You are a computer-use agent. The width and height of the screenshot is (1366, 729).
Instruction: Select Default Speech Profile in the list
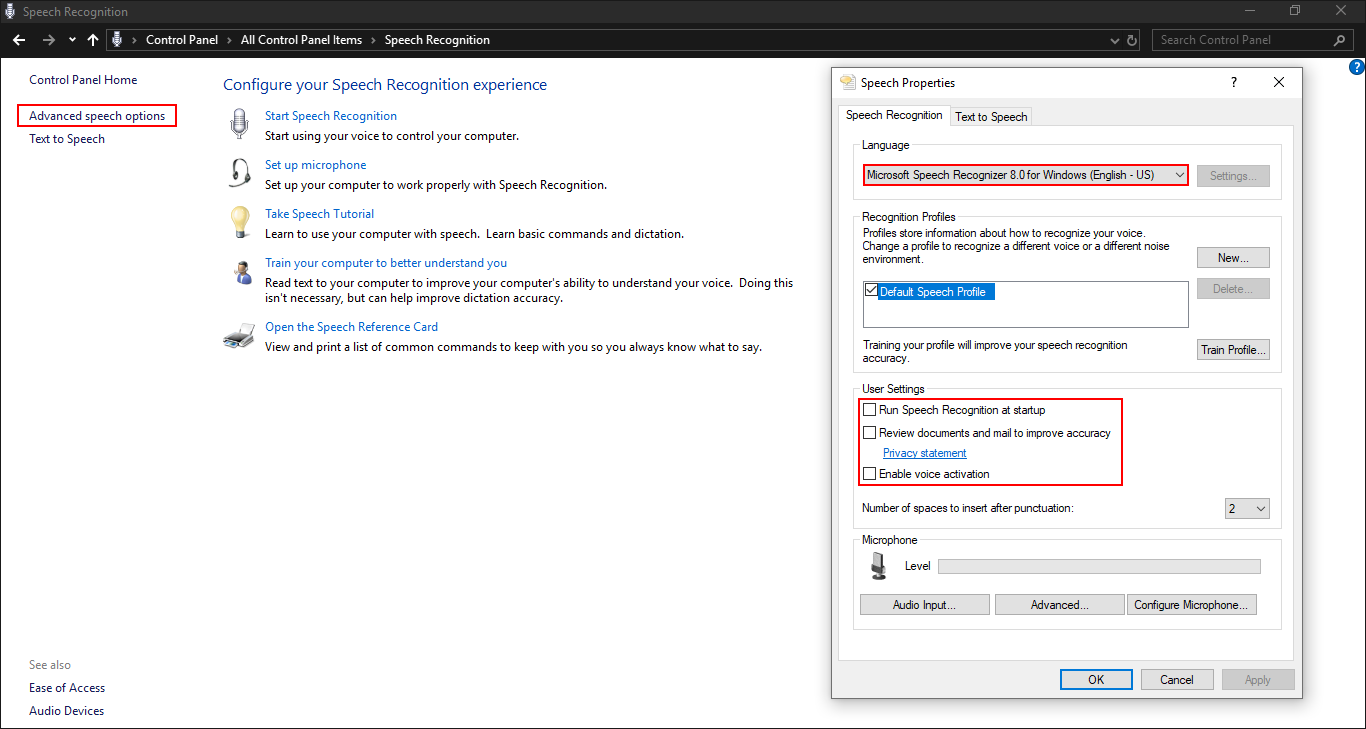point(937,292)
